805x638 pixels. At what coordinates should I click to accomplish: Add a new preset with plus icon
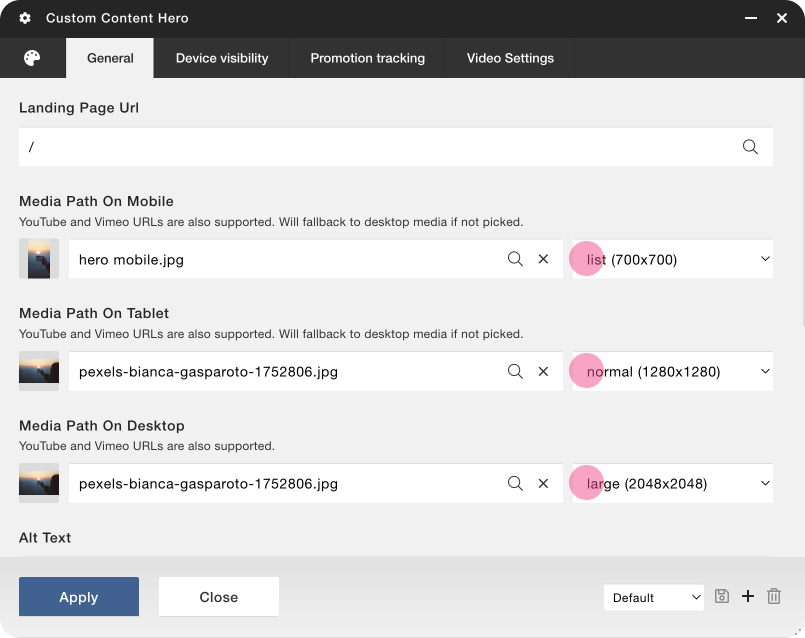[x=748, y=597]
